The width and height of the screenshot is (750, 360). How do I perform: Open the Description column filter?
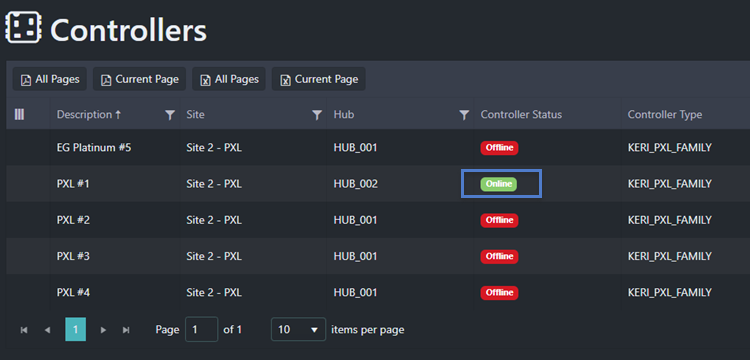point(170,115)
